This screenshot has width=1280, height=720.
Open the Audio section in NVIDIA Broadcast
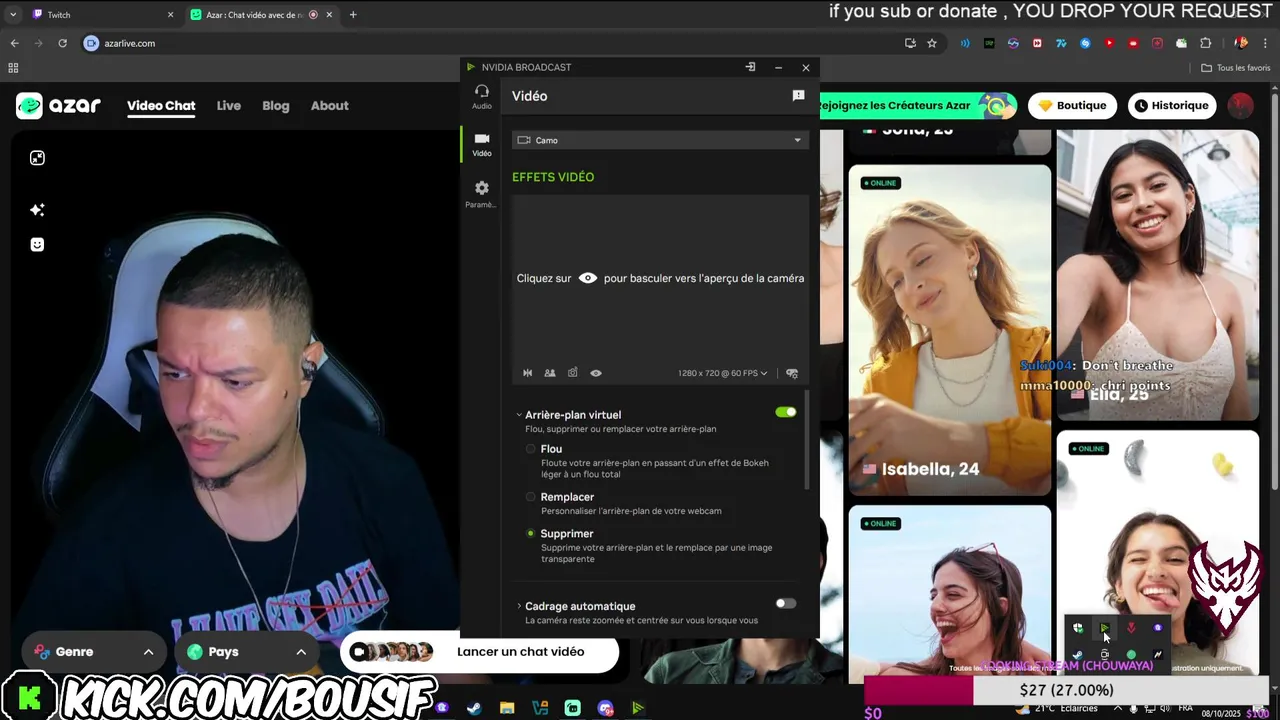click(482, 96)
